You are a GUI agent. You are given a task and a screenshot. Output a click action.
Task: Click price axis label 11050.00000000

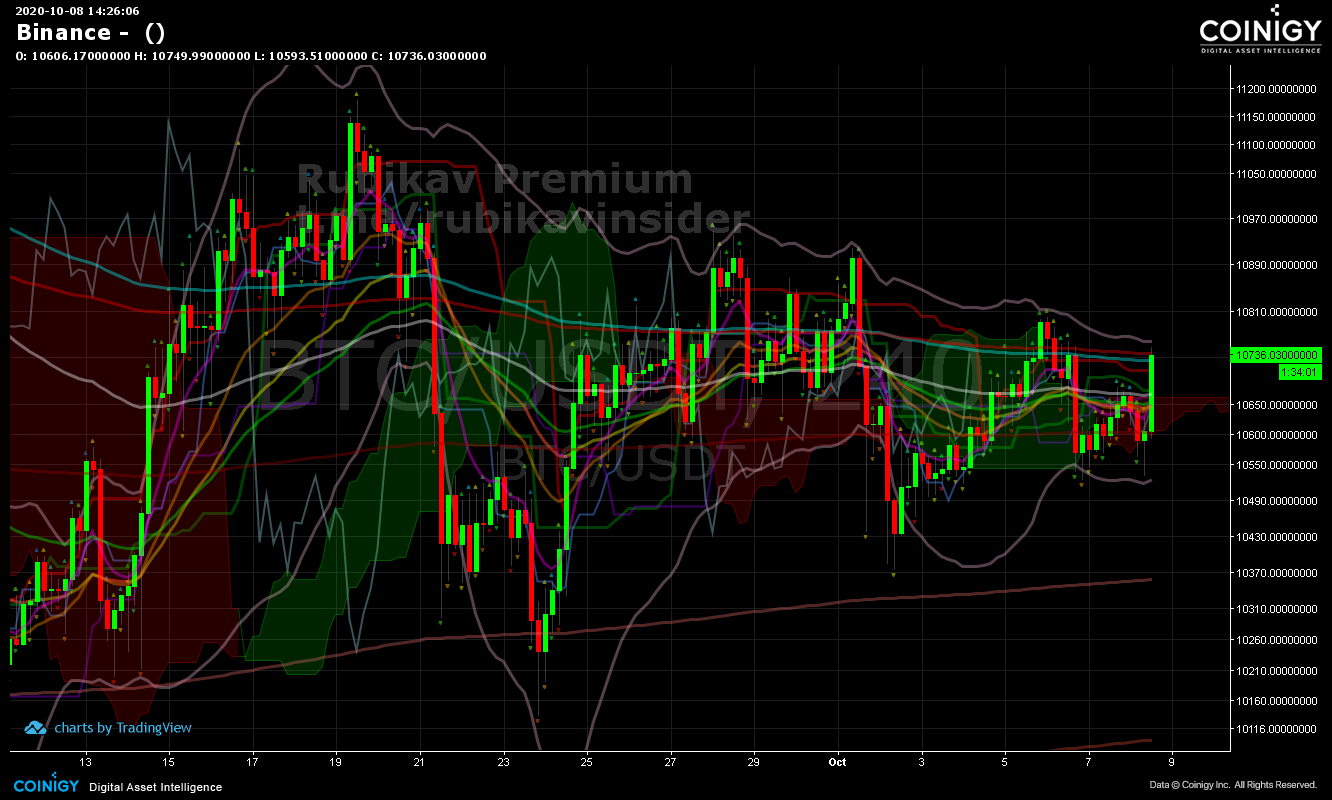coord(1276,174)
